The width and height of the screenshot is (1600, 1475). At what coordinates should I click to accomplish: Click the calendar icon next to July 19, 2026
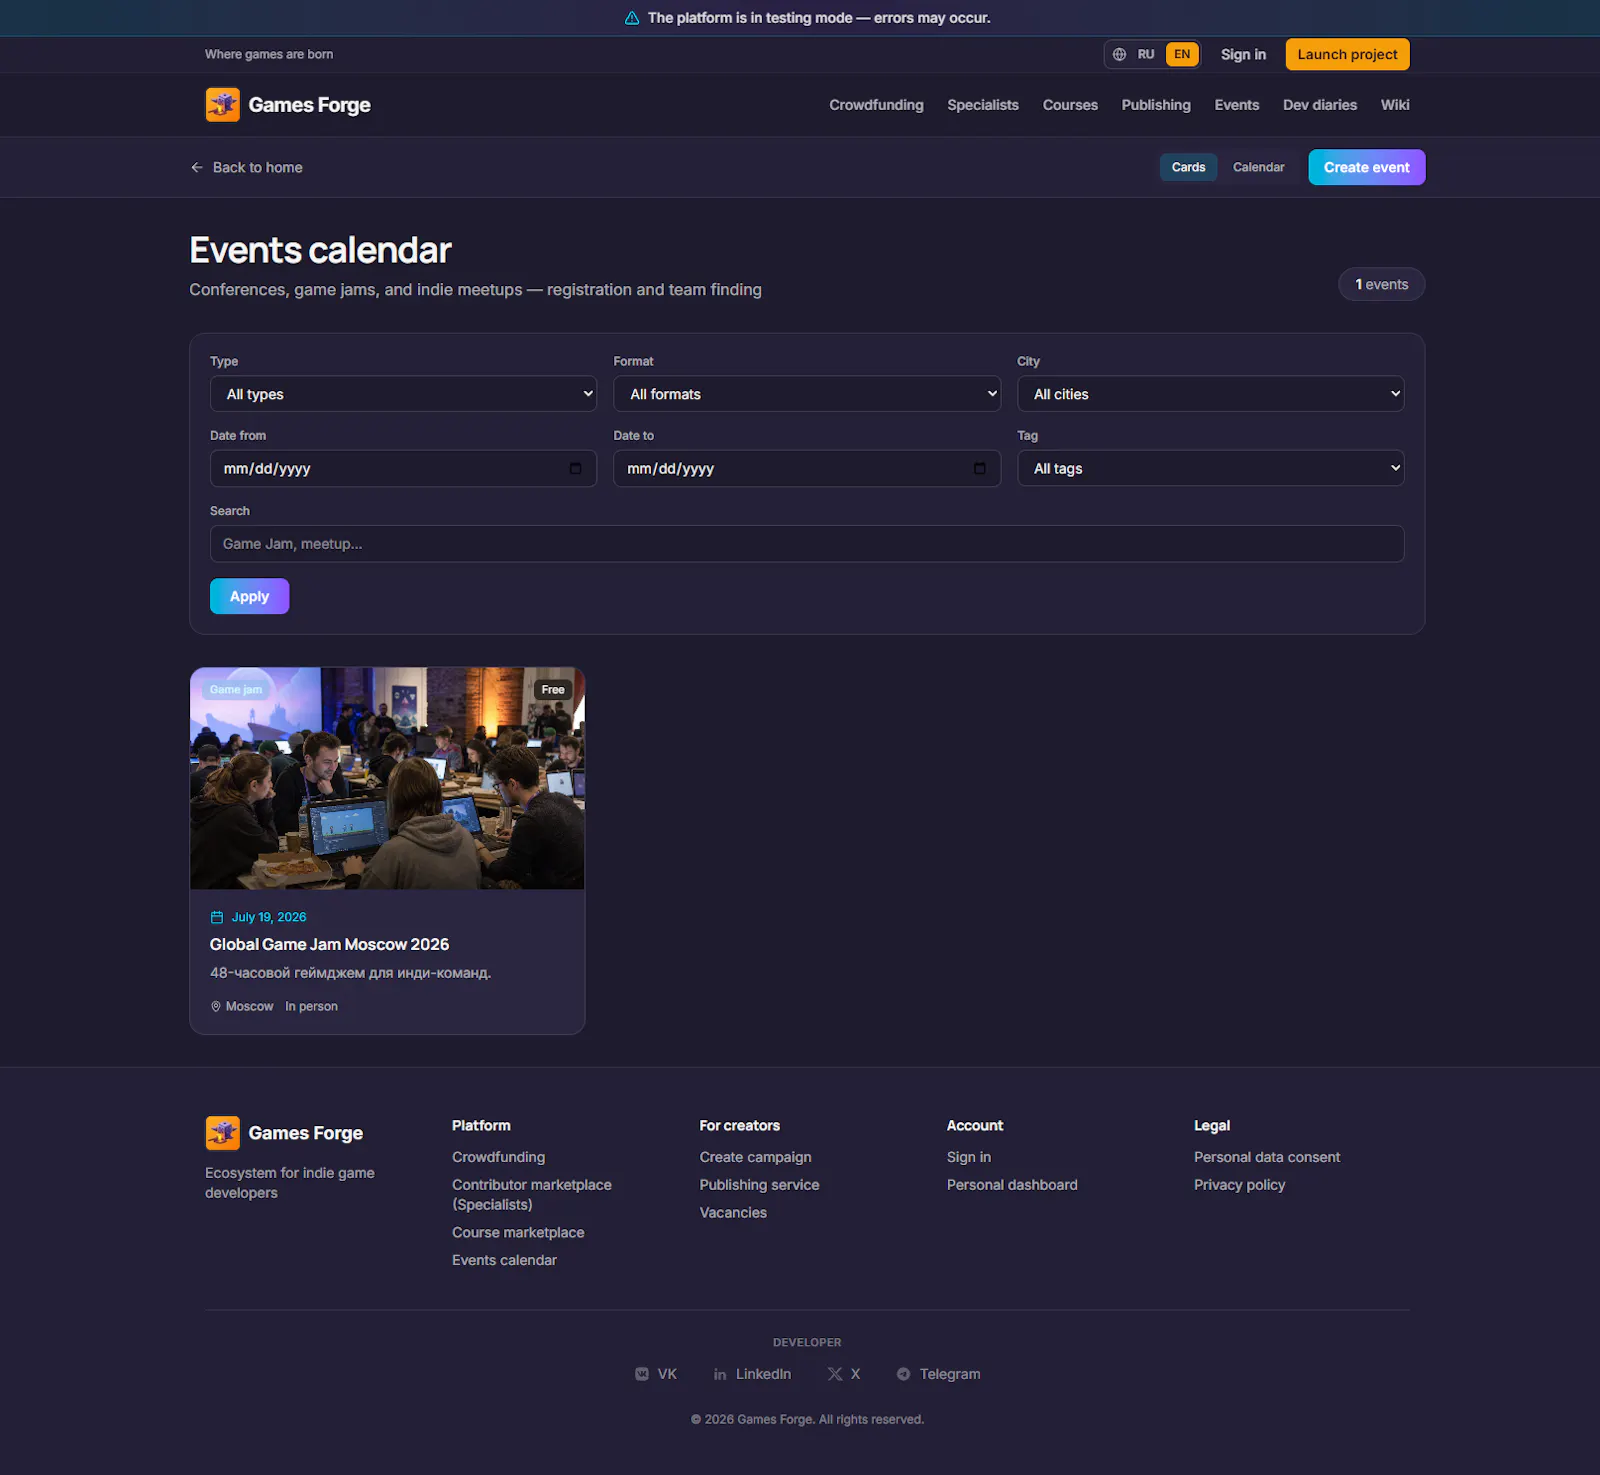pos(217,917)
